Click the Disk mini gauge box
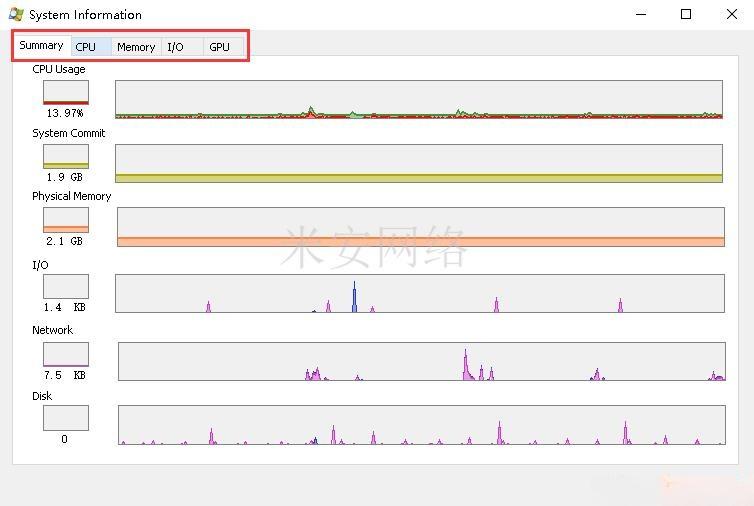The width and height of the screenshot is (754, 506). click(66, 418)
